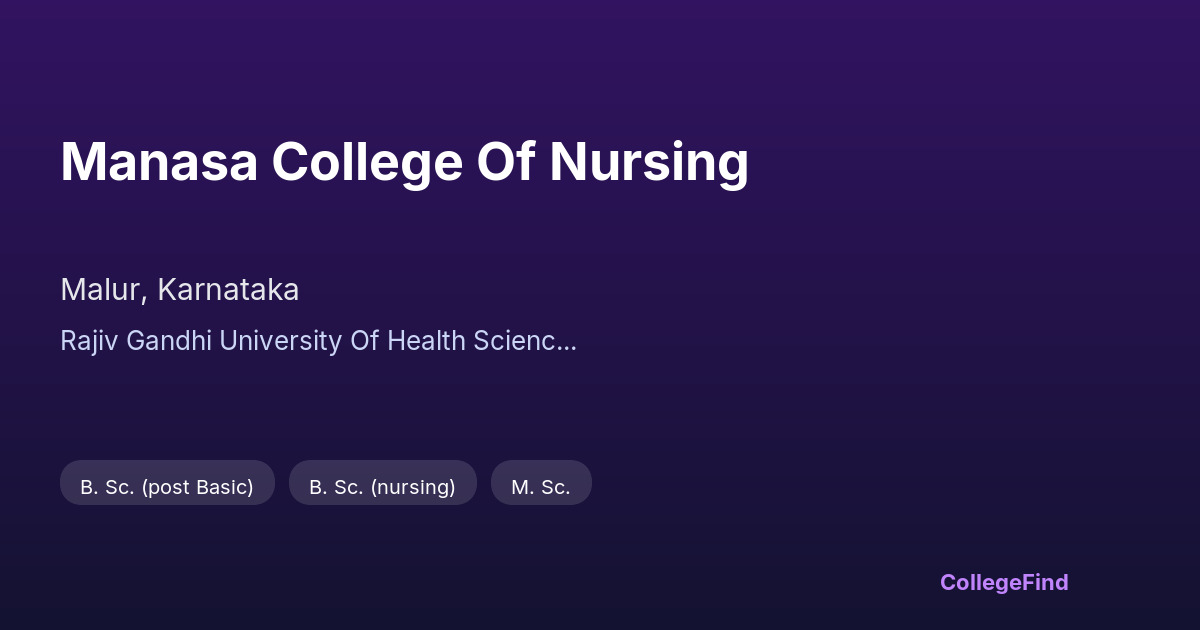The width and height of the screenshot is (1200, 630).
Task: Choose the B. Sc. (nursing) course tag
Action: click(382, 487)
